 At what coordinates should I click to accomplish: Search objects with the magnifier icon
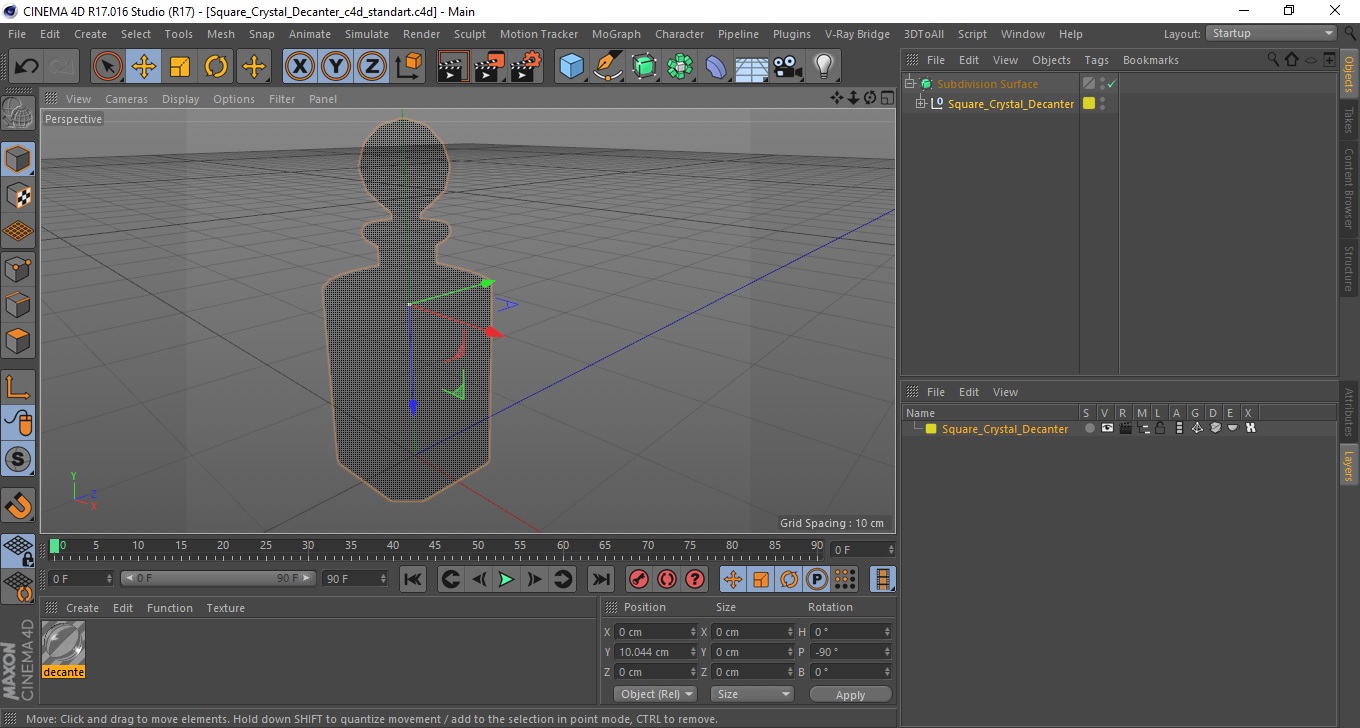click(x=1273, y=60)
